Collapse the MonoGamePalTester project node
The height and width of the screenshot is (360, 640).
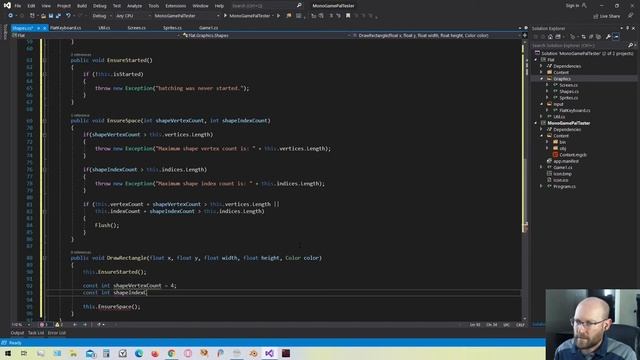[536, 123]
